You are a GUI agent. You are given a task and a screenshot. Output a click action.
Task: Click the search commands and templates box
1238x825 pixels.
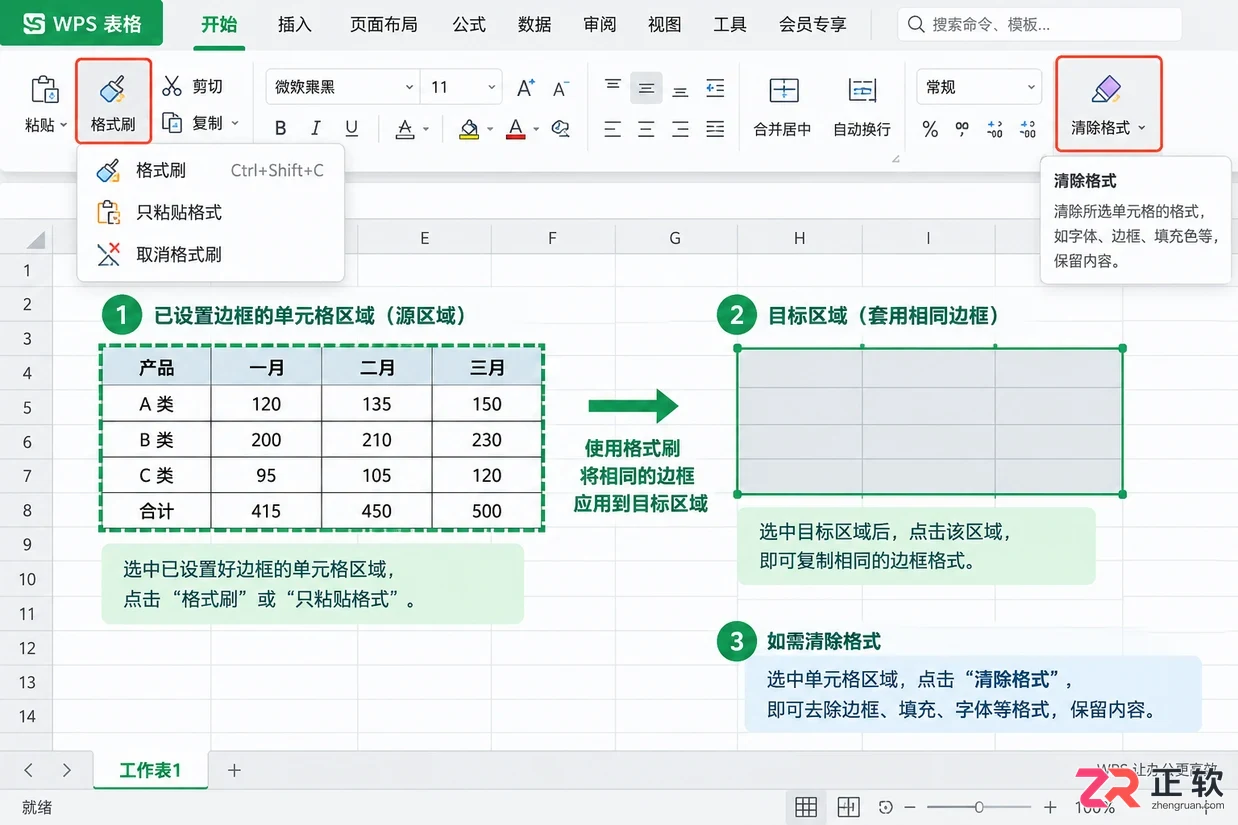[1039, 24]
